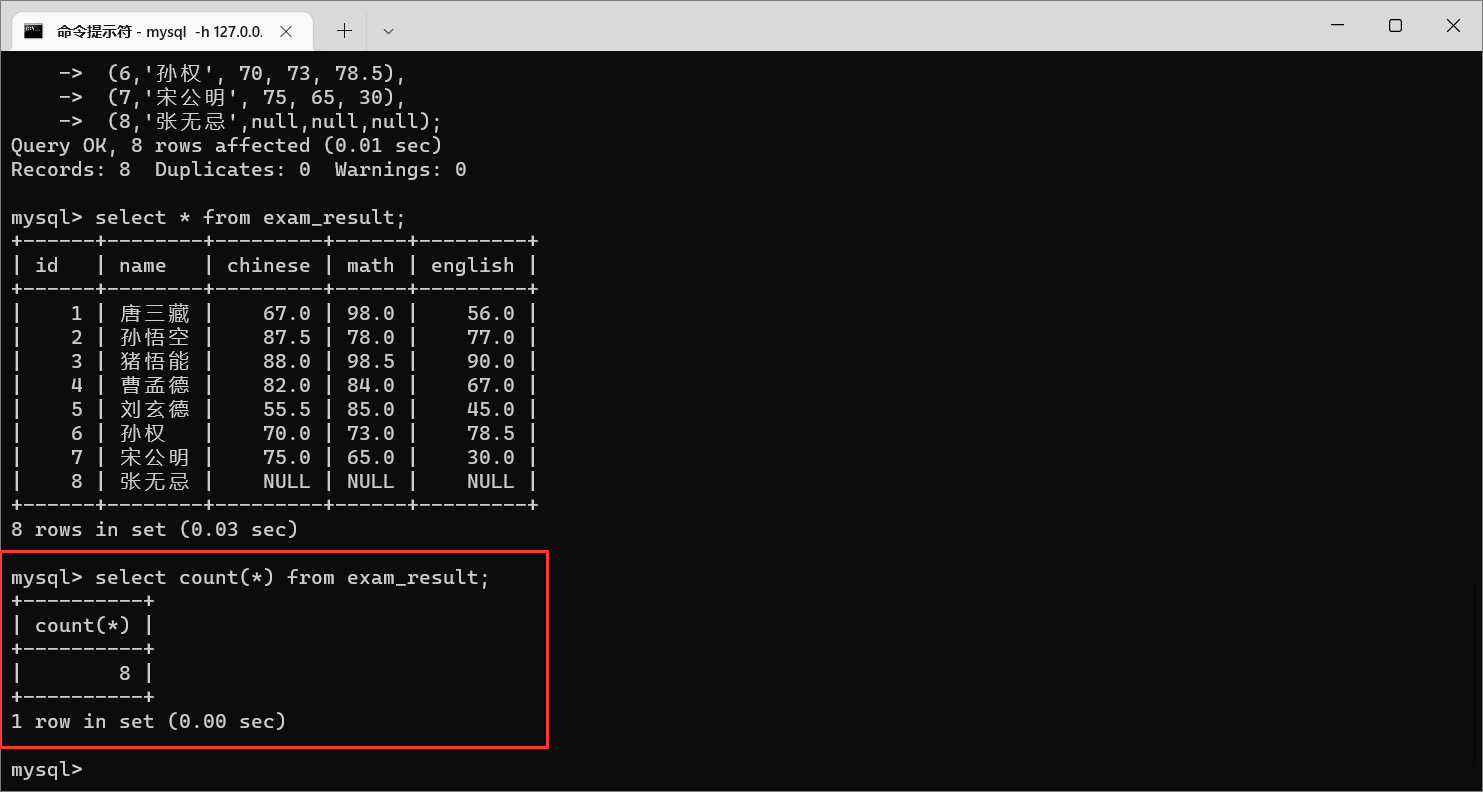
Task: Click the 'id' column header
Action: pos(47,265)
